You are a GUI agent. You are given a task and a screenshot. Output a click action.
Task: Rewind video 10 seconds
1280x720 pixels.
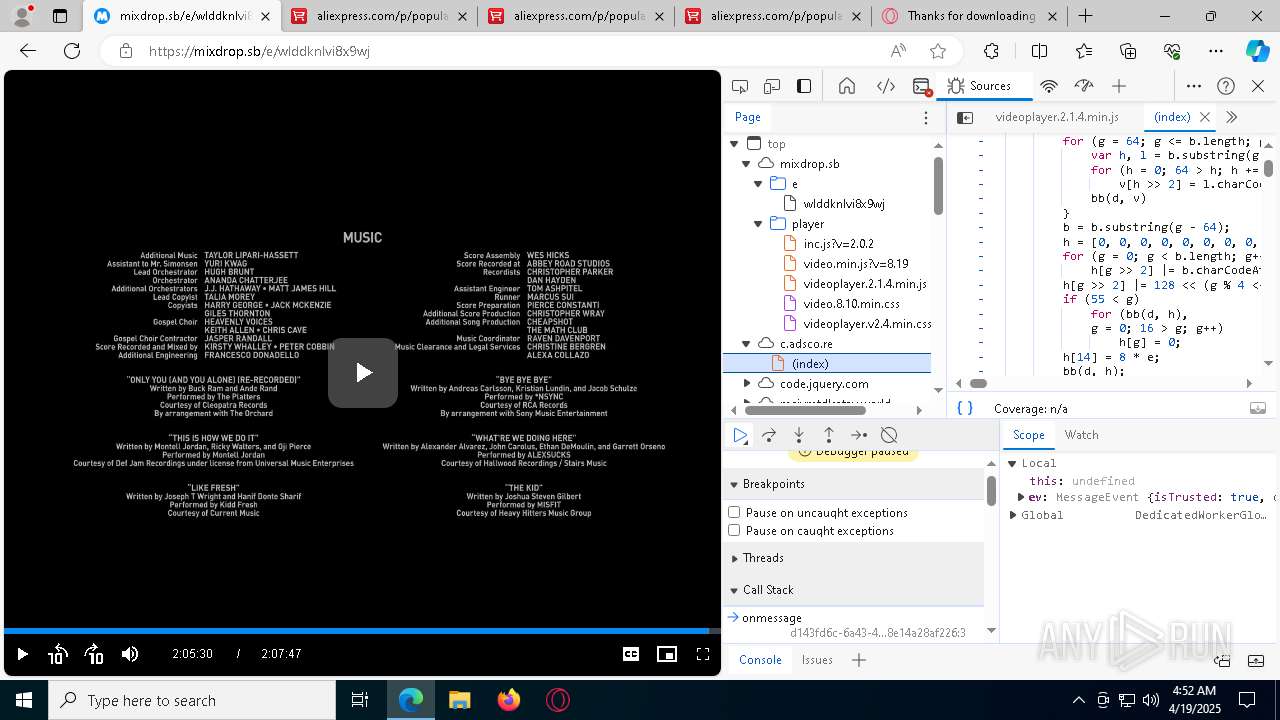(x=57, y=654)
